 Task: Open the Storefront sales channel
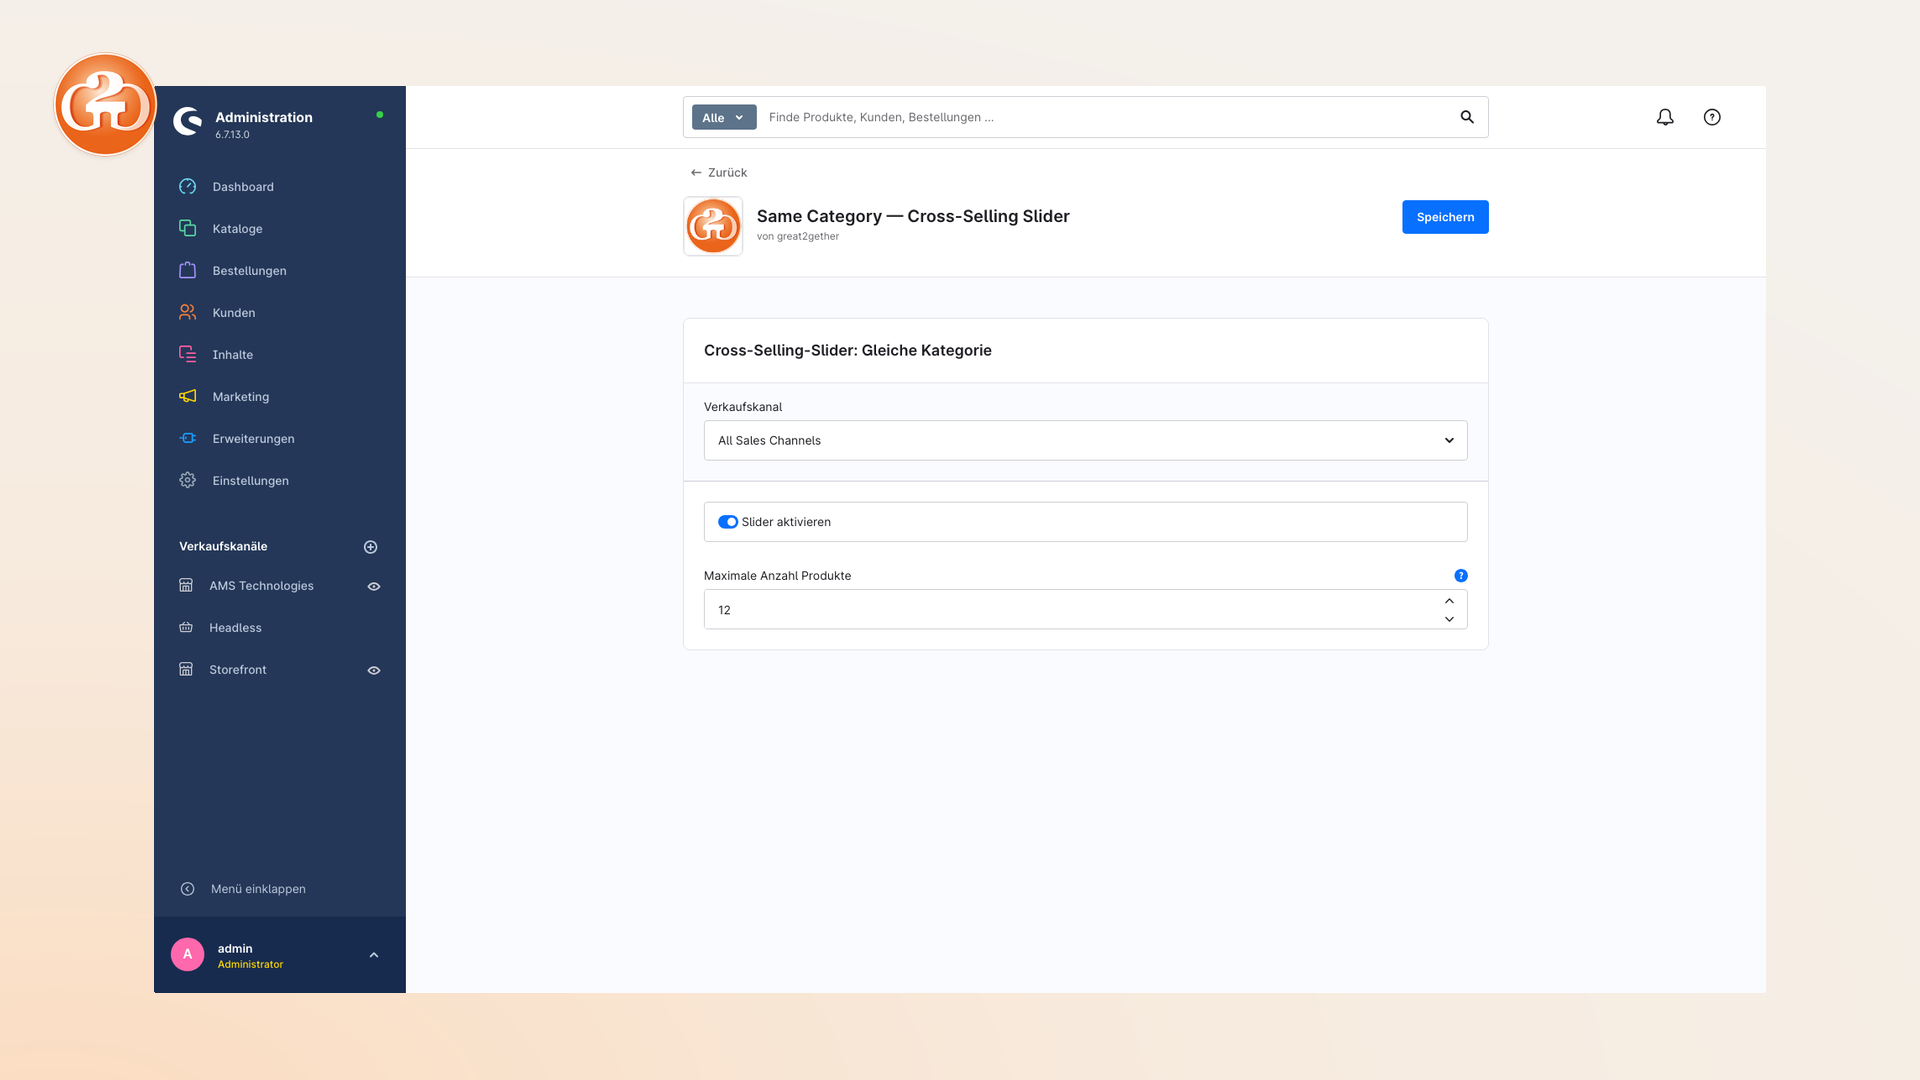point(238,670)
